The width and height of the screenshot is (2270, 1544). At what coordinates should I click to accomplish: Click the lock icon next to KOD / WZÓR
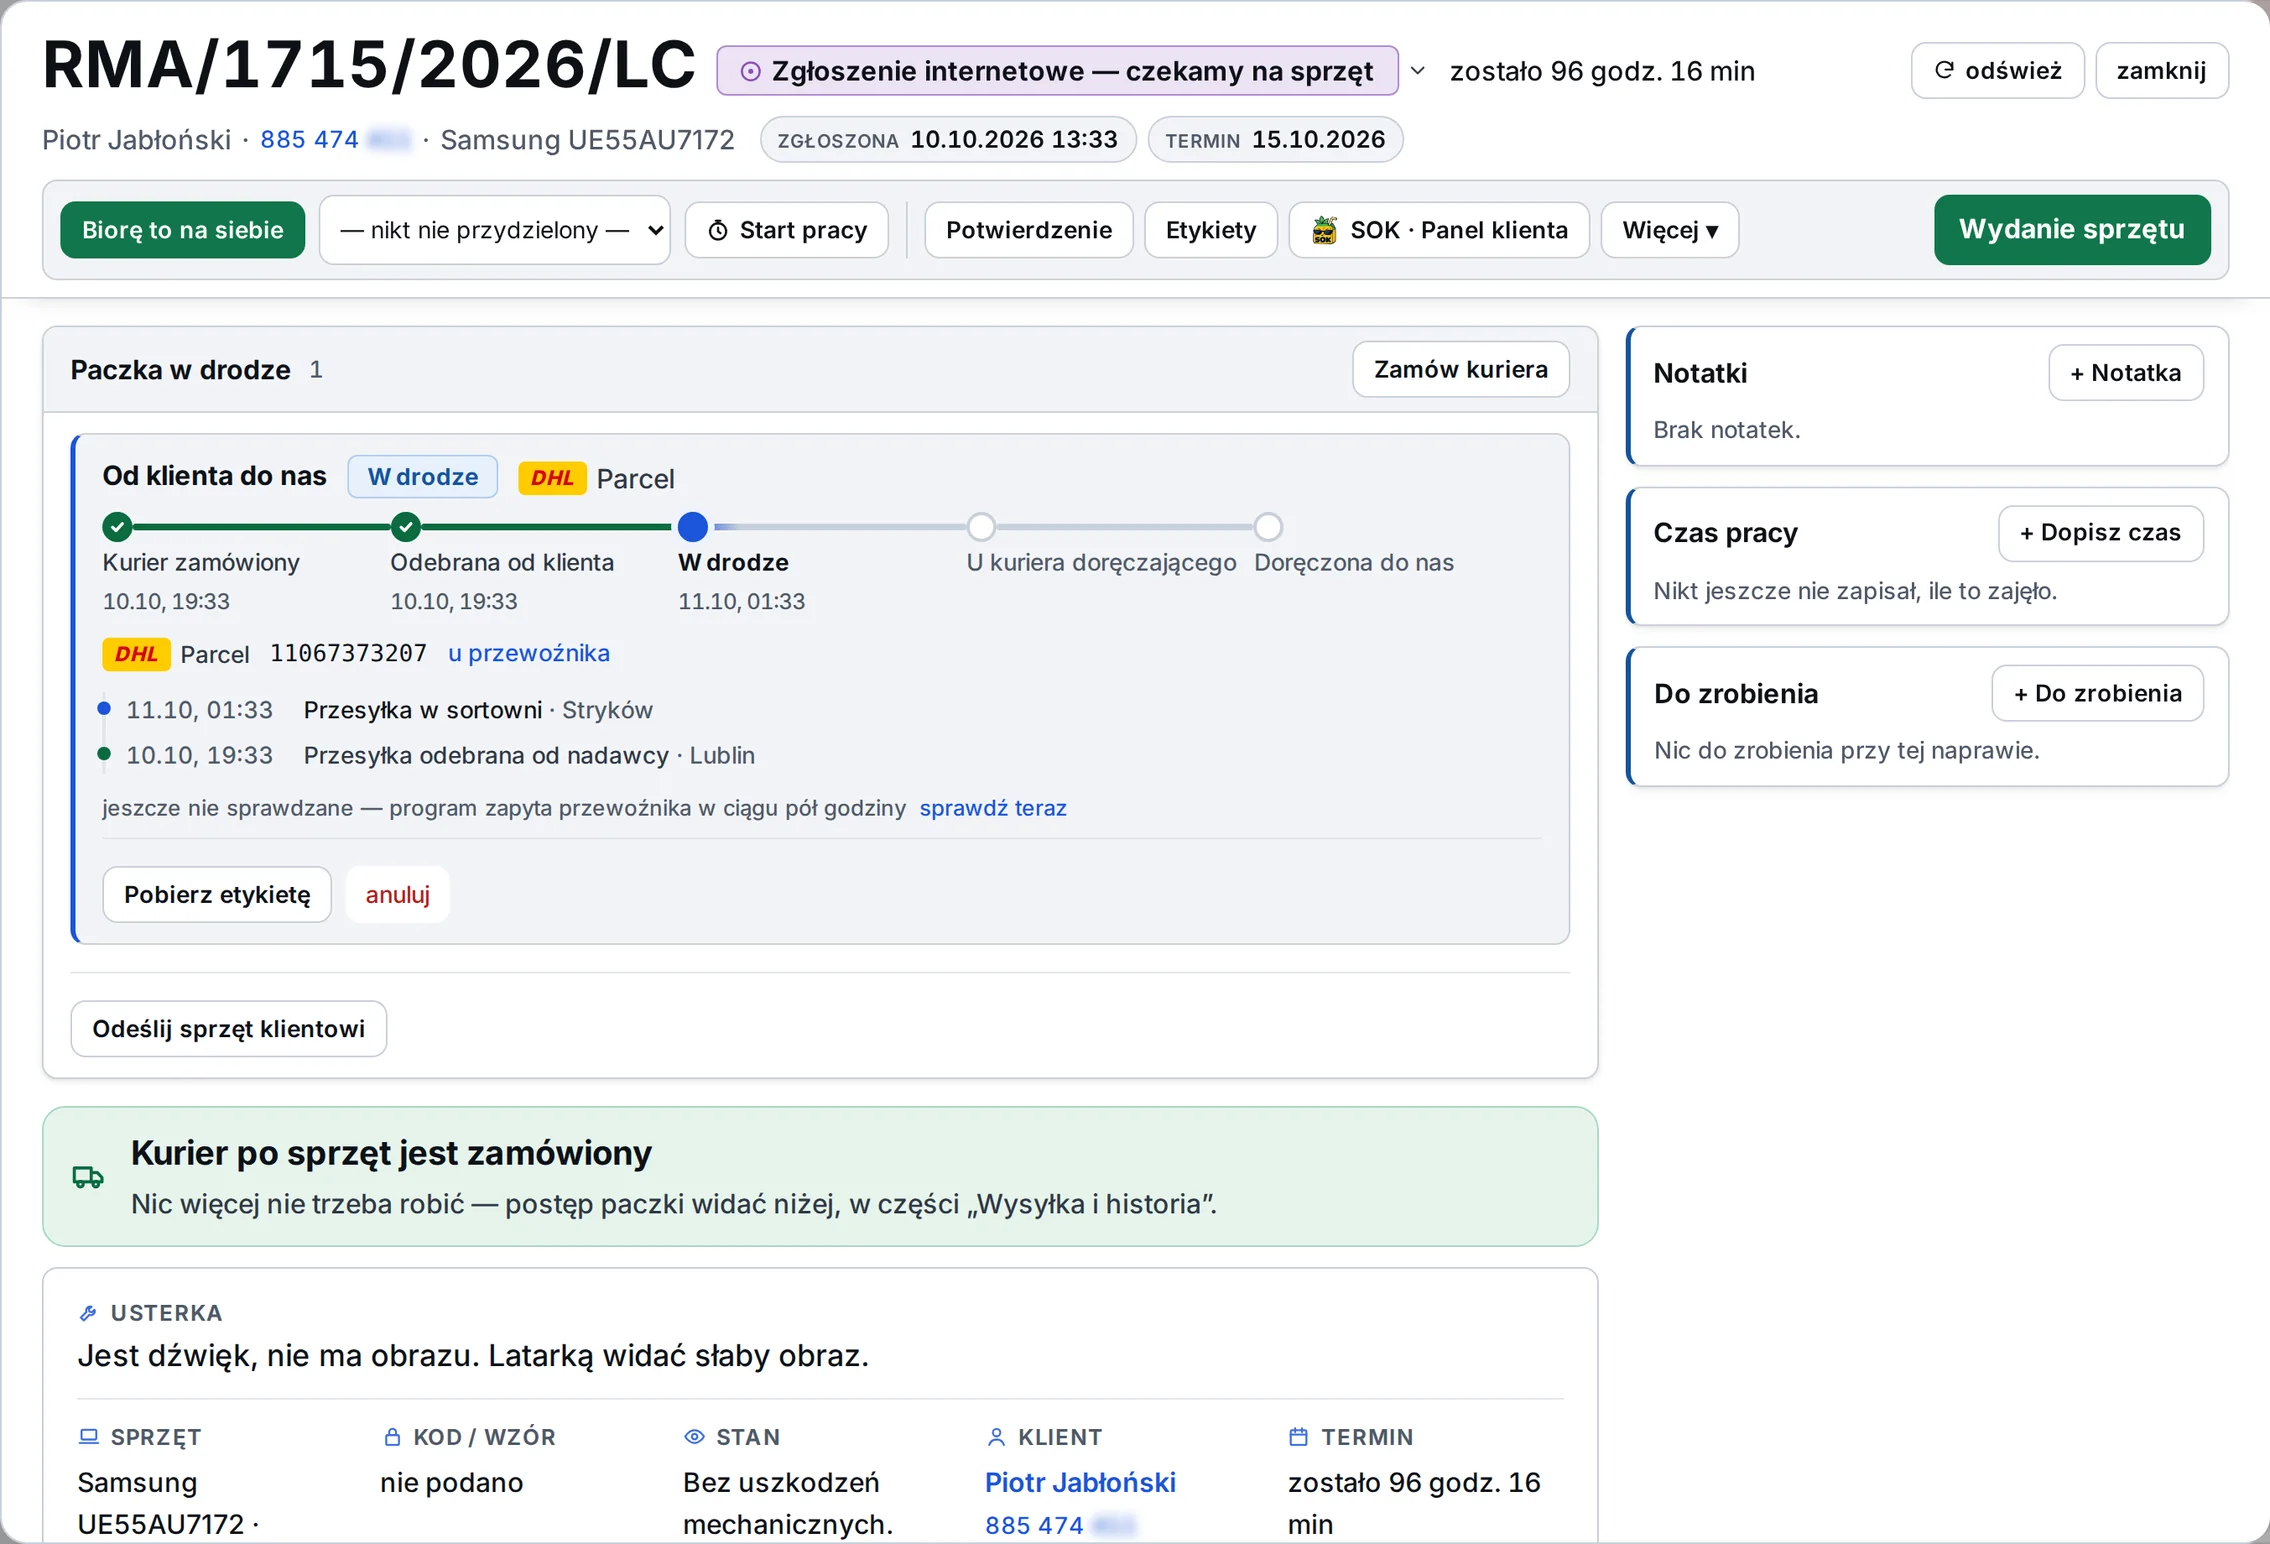tap(392, 1437)
